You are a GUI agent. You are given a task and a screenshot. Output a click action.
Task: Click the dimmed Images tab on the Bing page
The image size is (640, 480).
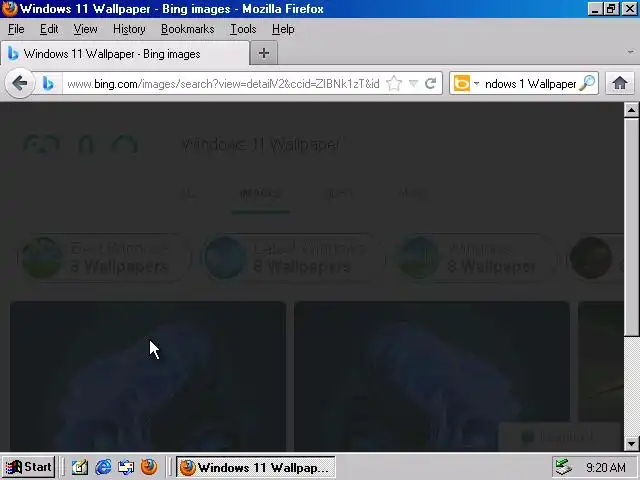click(260, 193)
